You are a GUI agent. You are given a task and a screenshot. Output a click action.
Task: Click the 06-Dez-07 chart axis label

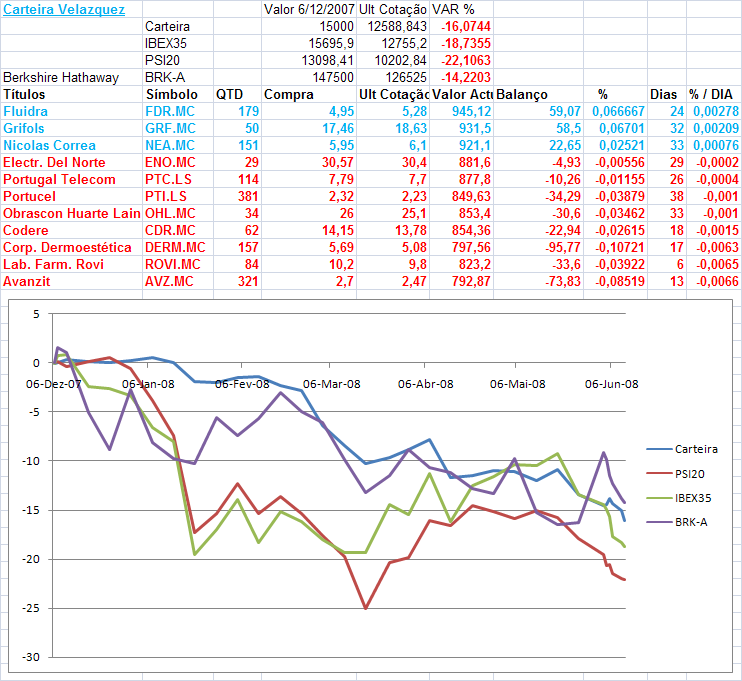point(53,384)
